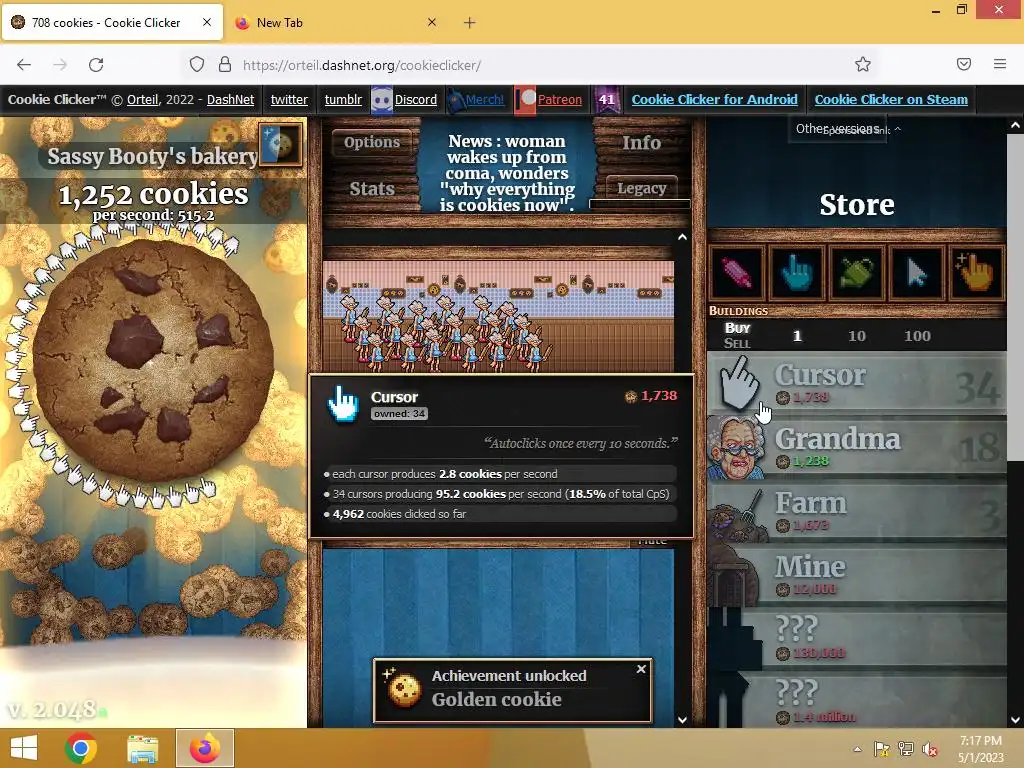Screen dimensions: 1024x768
Task: Buy the green watering can upgrade
Action: point(856,272)
